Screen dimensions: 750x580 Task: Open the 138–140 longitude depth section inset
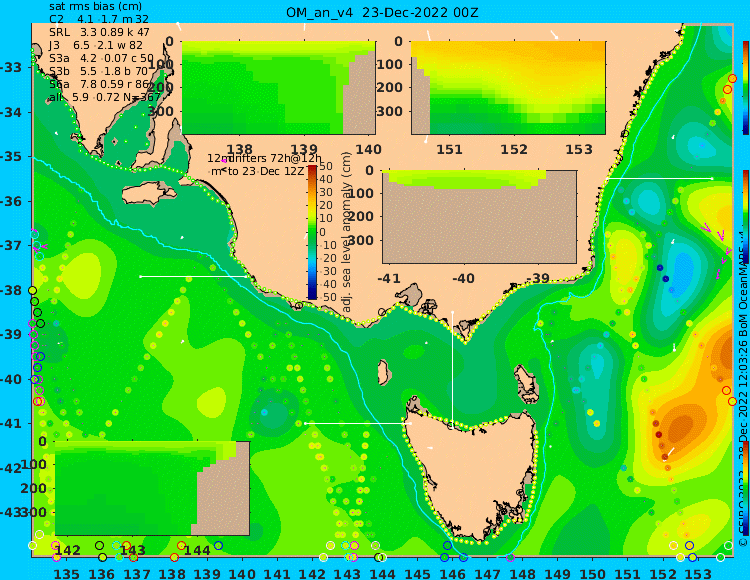pos(278,88)
